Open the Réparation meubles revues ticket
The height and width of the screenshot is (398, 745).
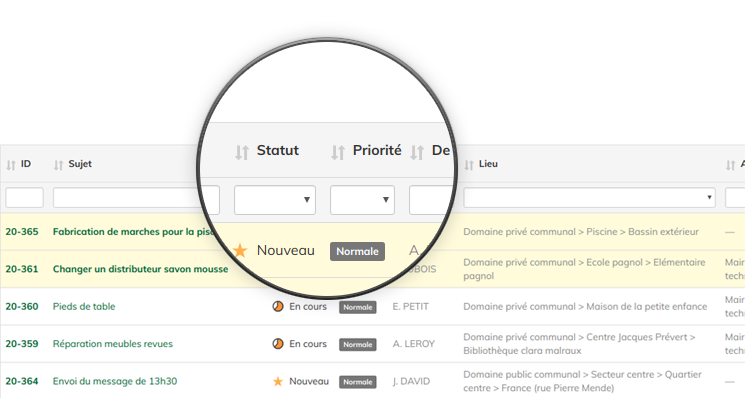point(113,344)
